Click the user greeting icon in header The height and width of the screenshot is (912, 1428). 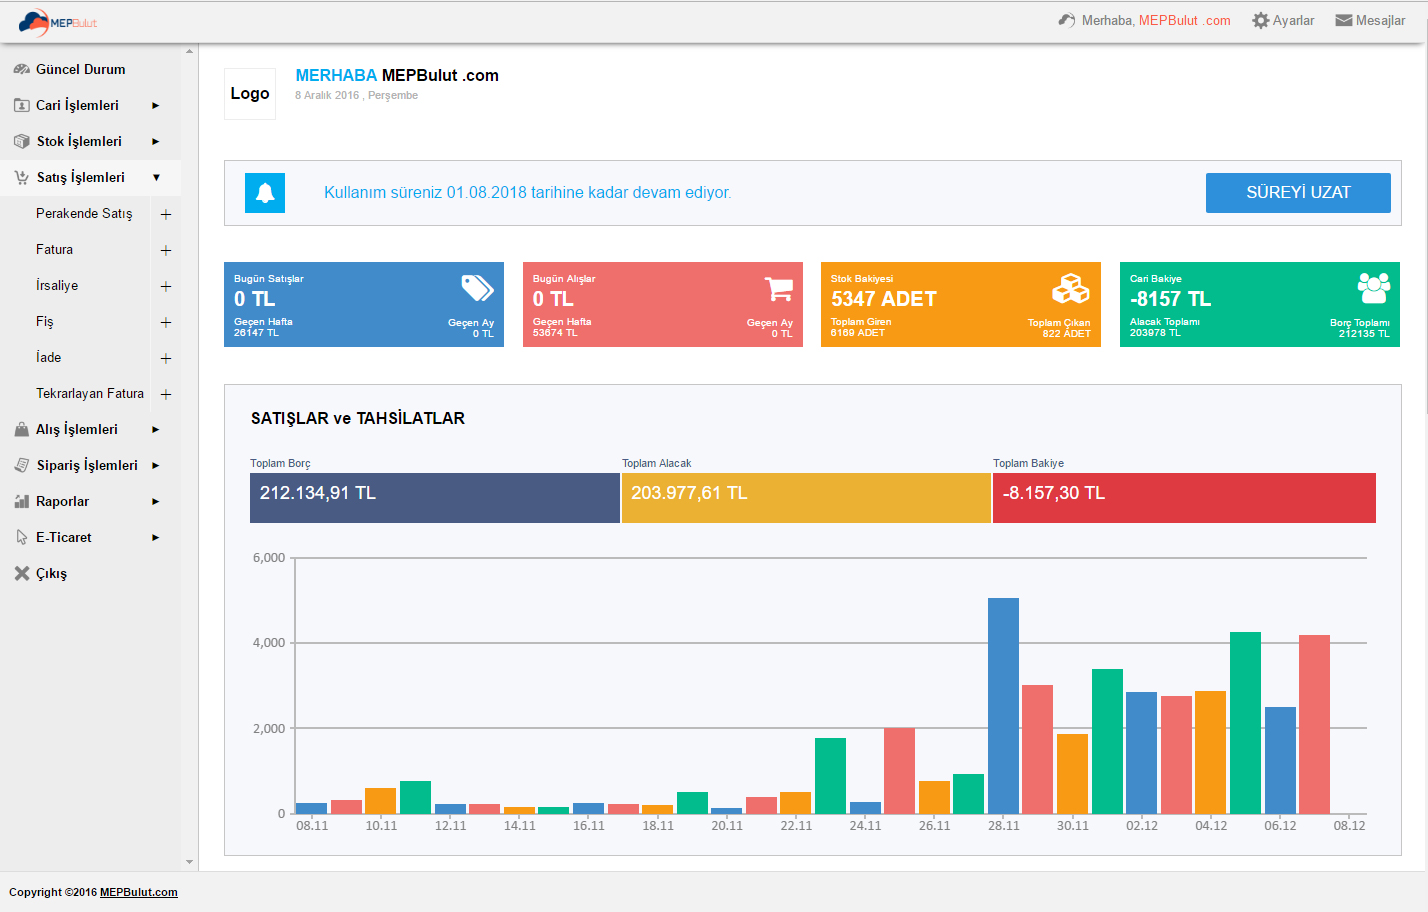pyautogui.click(x=1067, y=20)
